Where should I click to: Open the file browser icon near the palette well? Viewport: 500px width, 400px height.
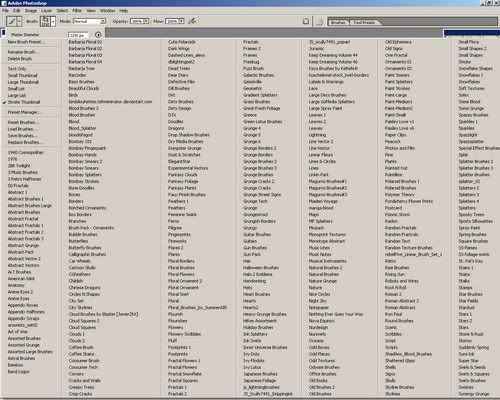pos(306,21)
